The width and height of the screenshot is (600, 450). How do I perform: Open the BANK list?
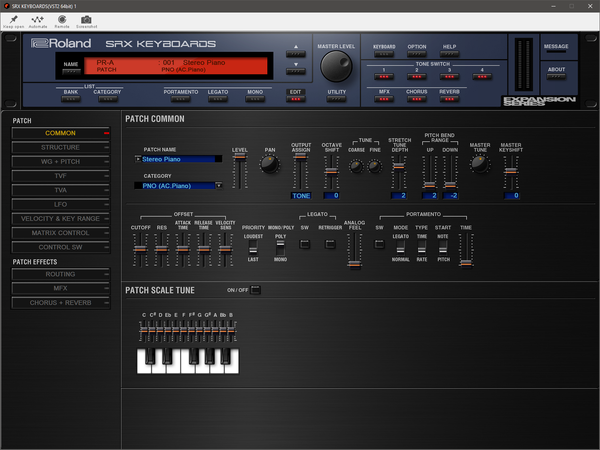coord(71,99)
